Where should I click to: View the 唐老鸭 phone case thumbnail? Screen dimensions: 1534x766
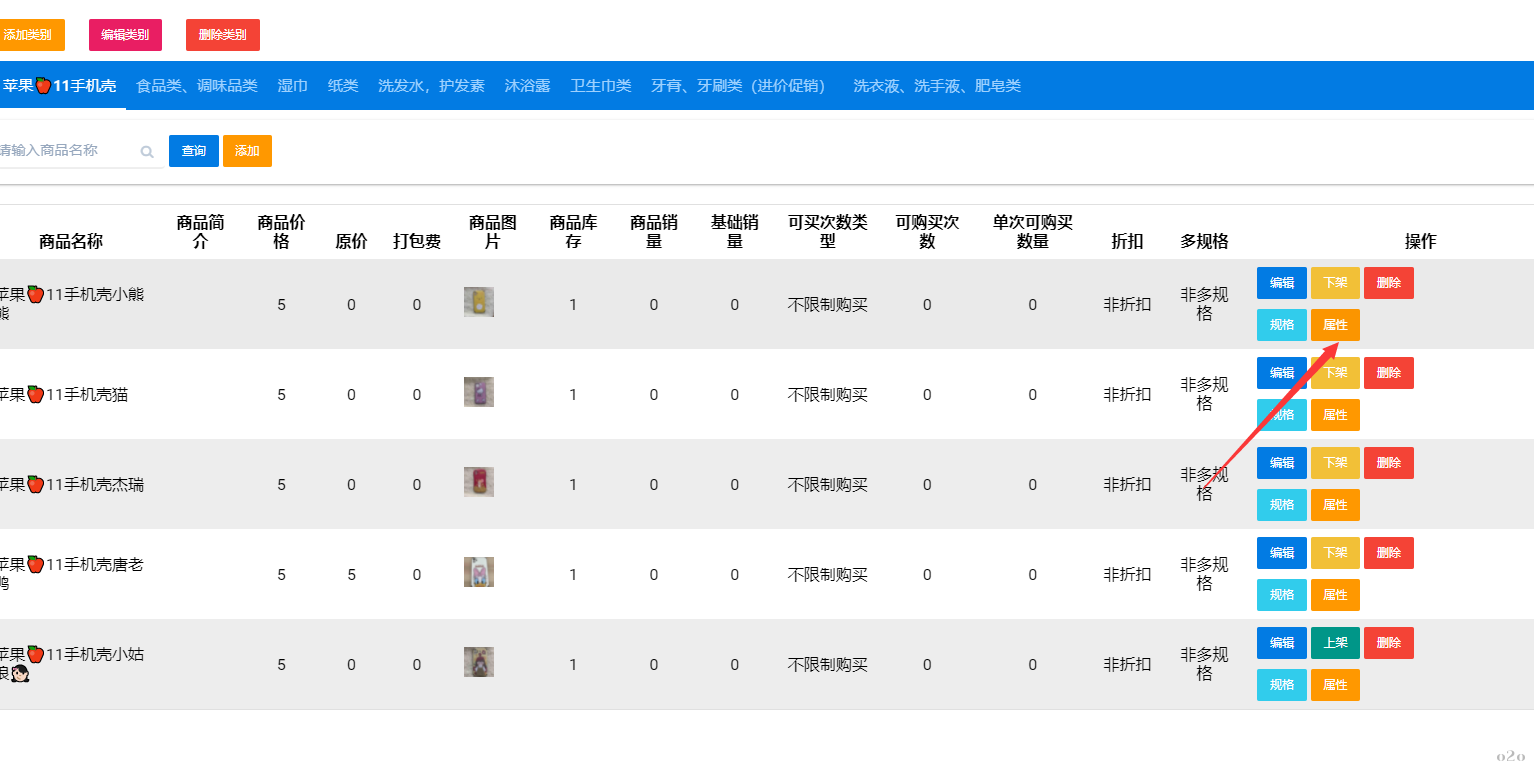(479, 572)
